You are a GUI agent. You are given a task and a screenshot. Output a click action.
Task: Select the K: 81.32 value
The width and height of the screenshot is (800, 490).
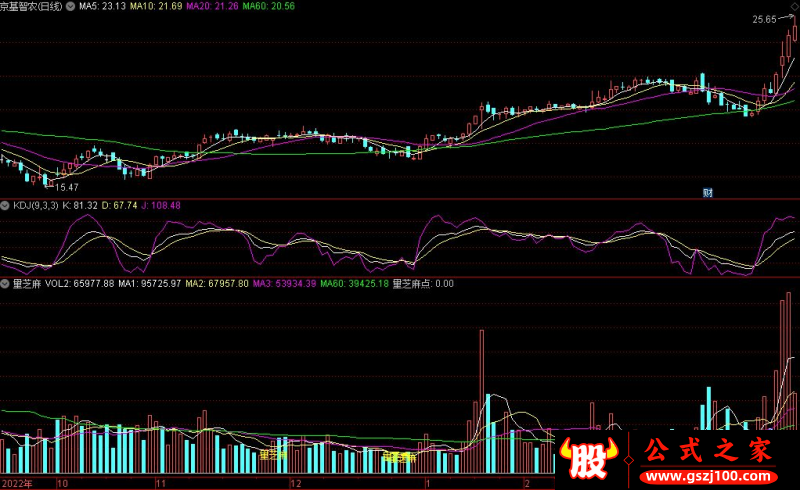click(x=80, y=206)
